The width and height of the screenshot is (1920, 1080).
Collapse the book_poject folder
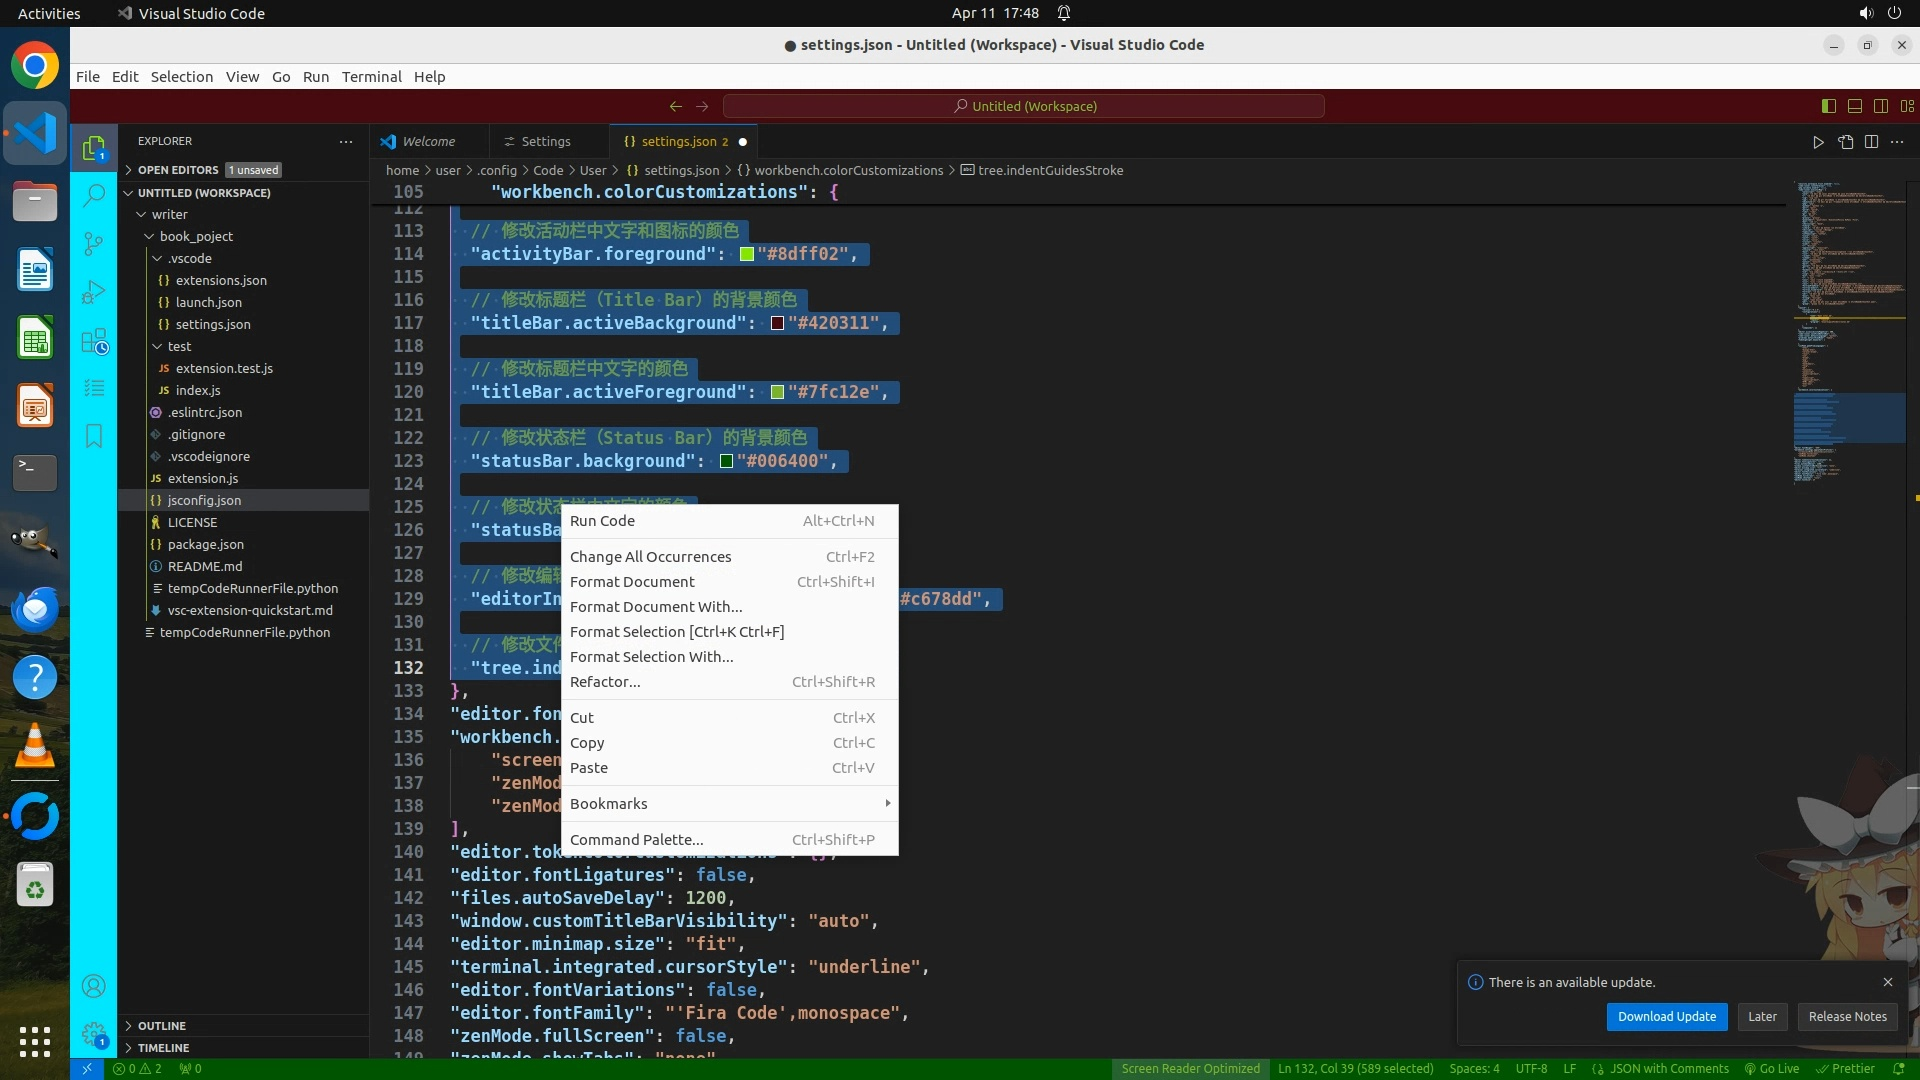click(x=196, y=236)
